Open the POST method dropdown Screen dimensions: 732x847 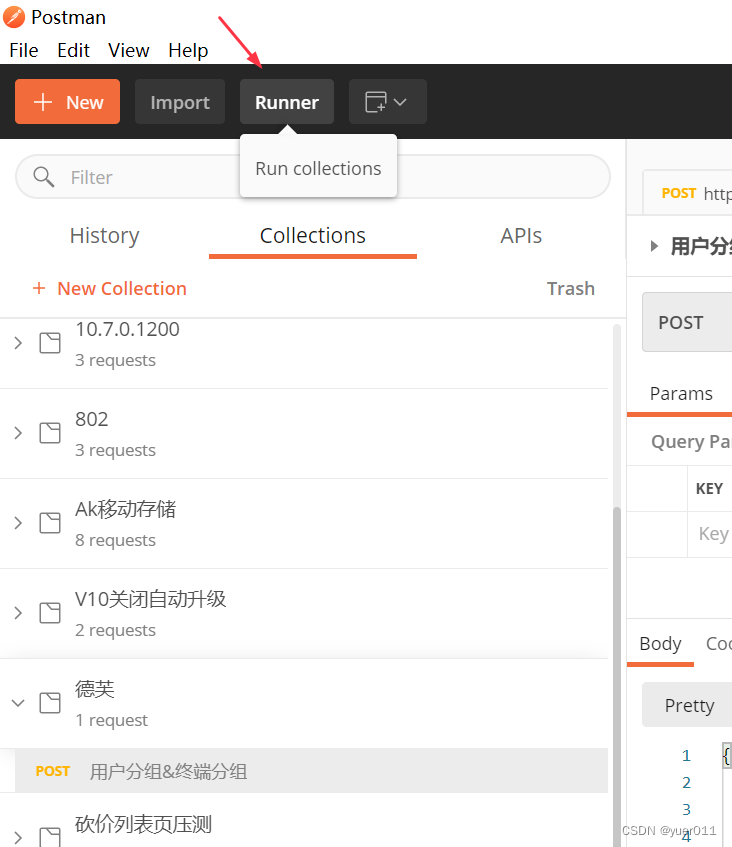click(687, 322)
